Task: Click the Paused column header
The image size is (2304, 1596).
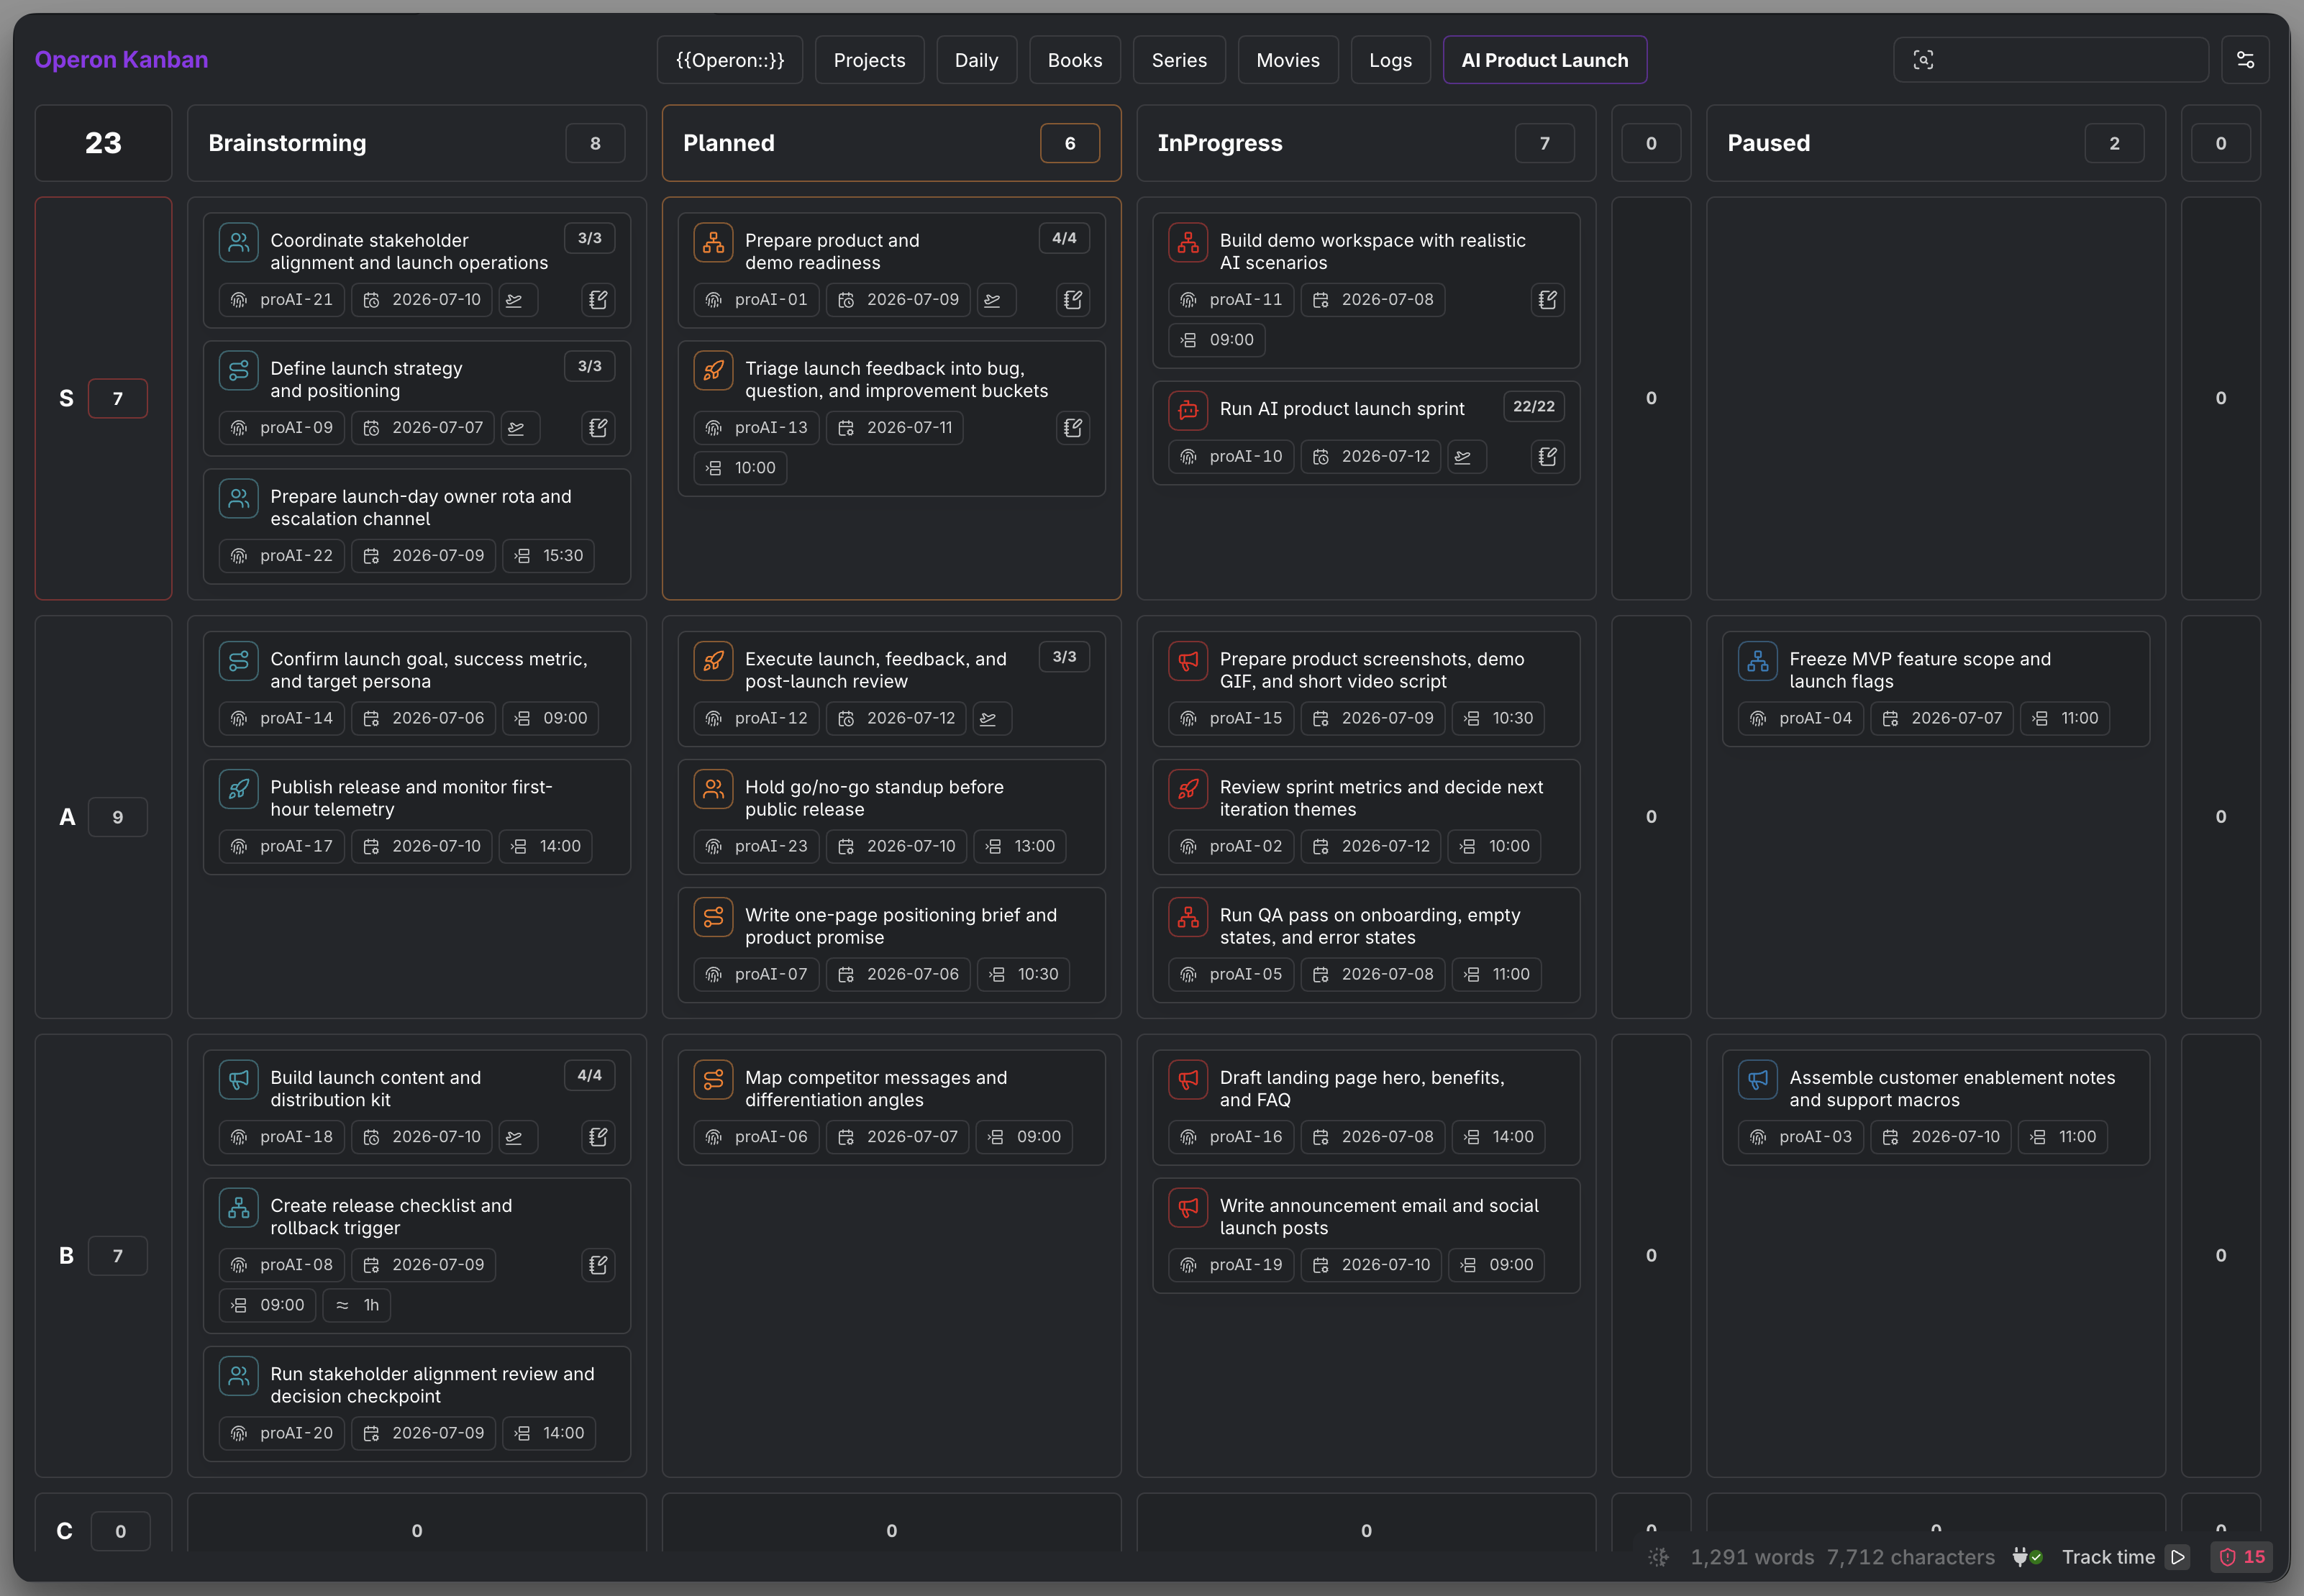Action: 1935,143
